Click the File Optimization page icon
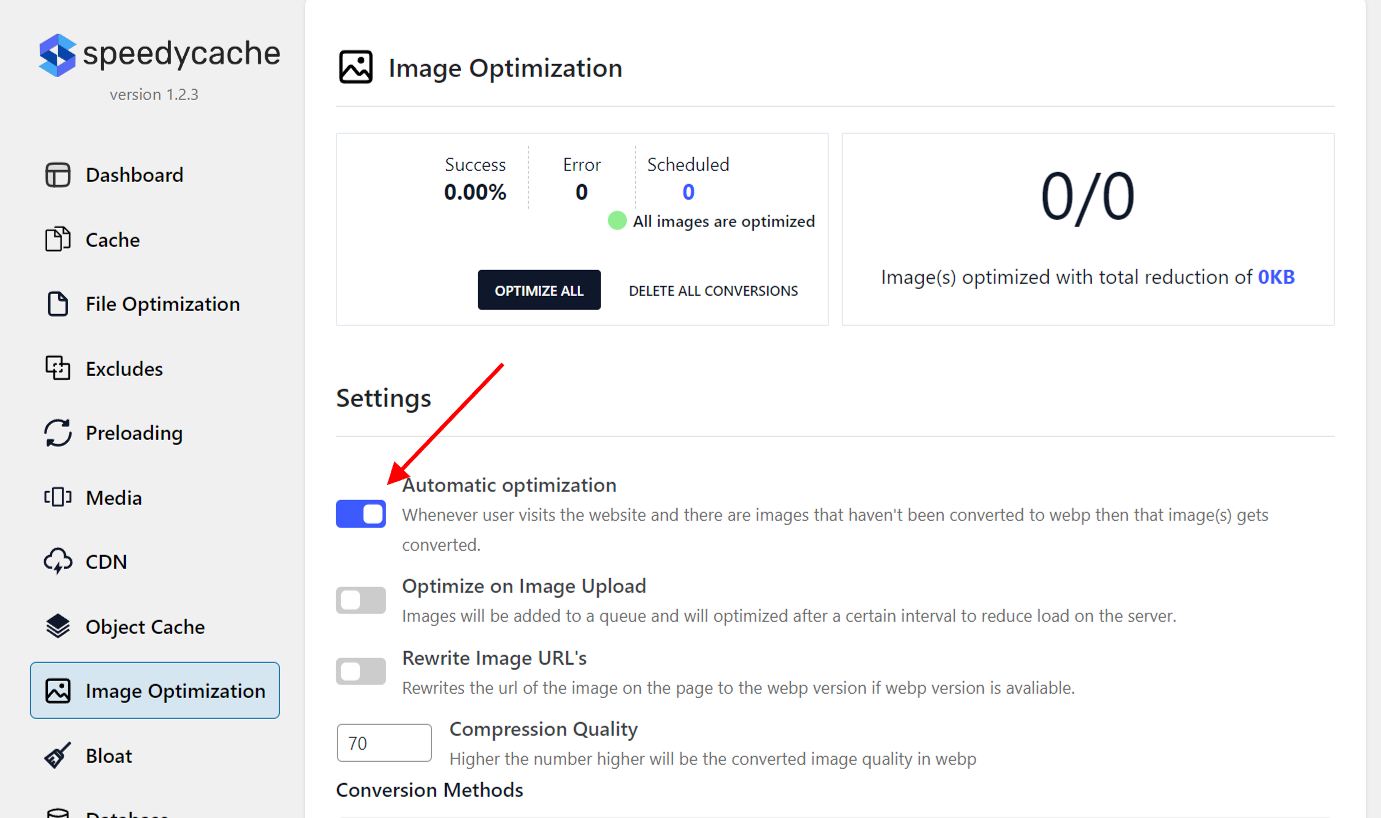Screen dimensions: 1381x818 [58, 304]
